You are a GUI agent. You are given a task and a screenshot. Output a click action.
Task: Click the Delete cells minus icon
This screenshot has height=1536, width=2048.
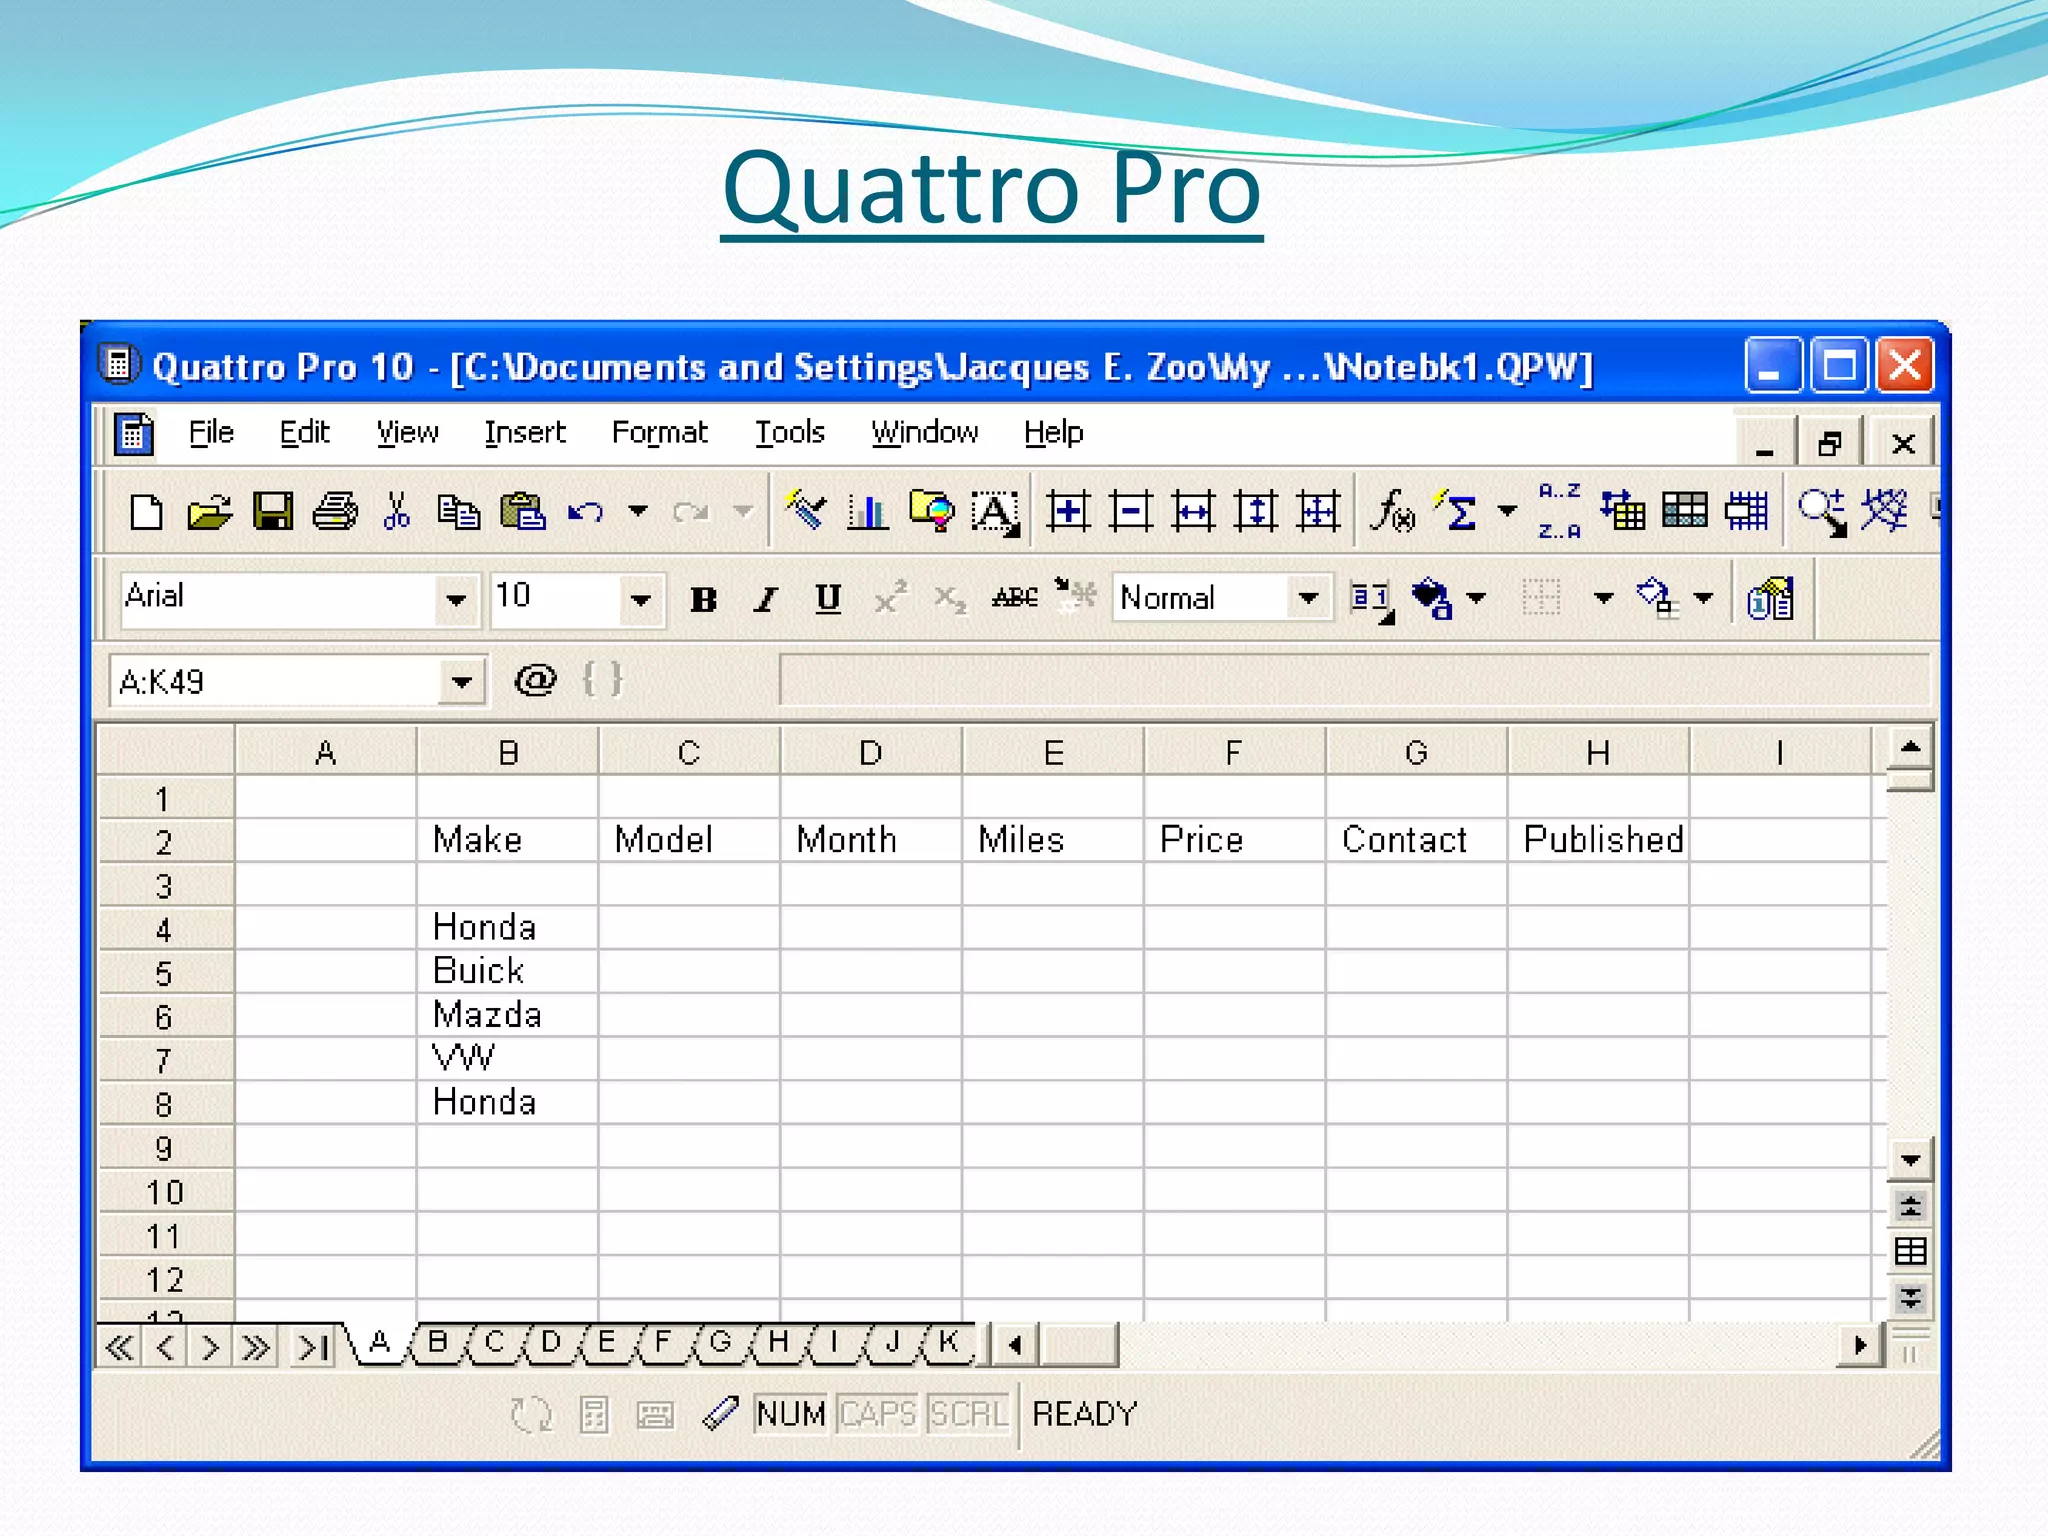[x=1131, y=512]
